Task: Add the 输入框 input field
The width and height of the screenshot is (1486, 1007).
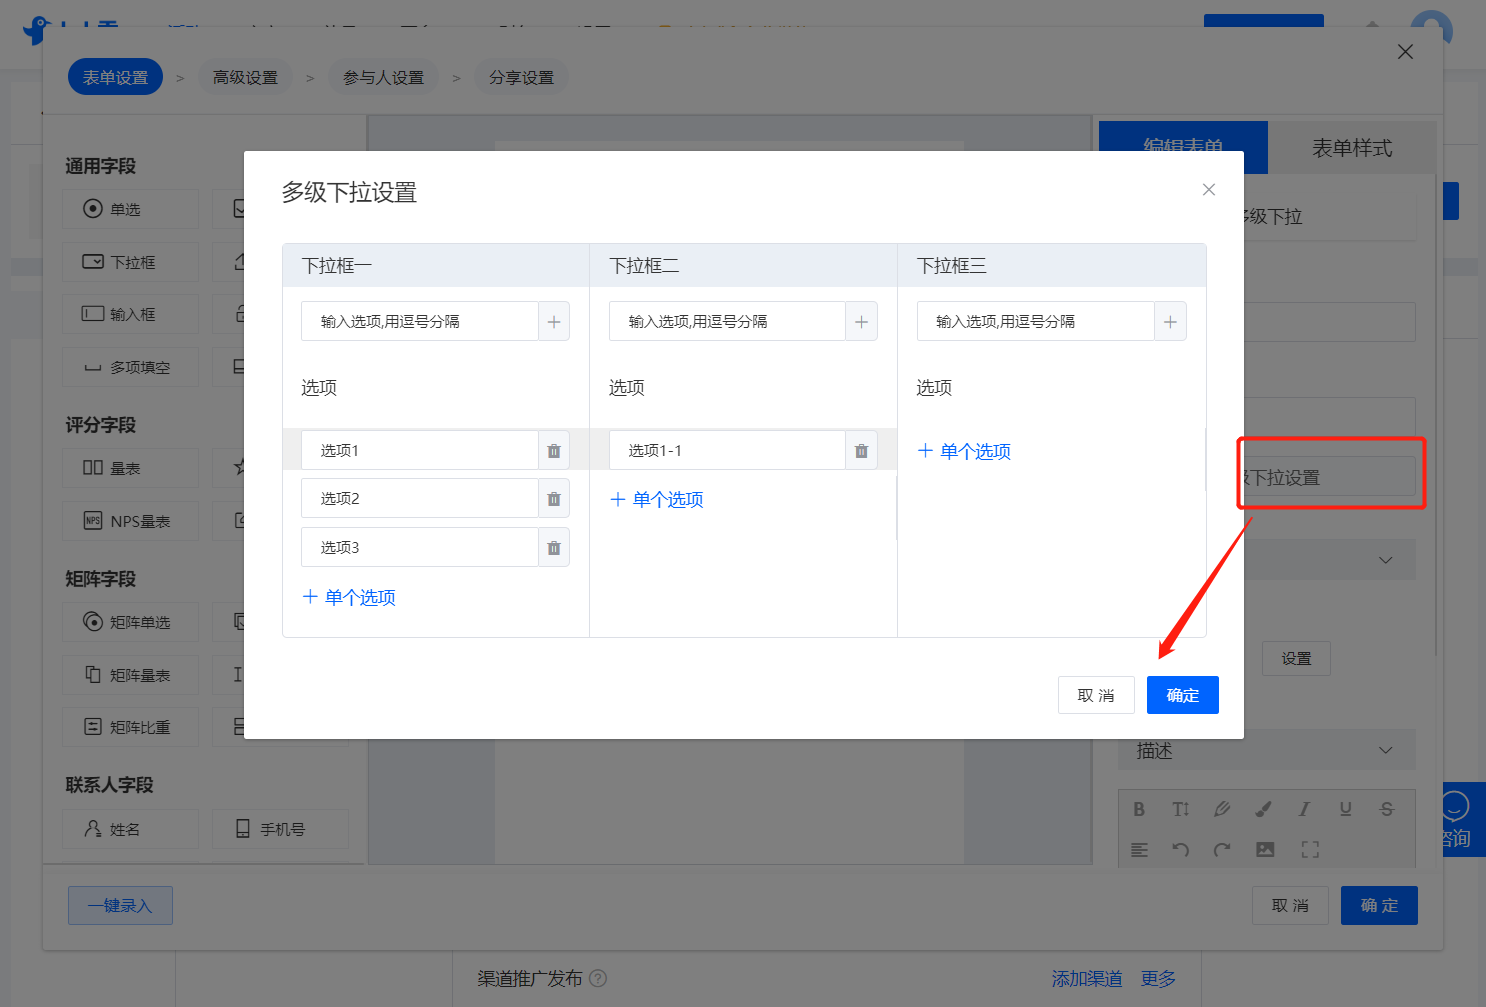Action: click(130, 314)
